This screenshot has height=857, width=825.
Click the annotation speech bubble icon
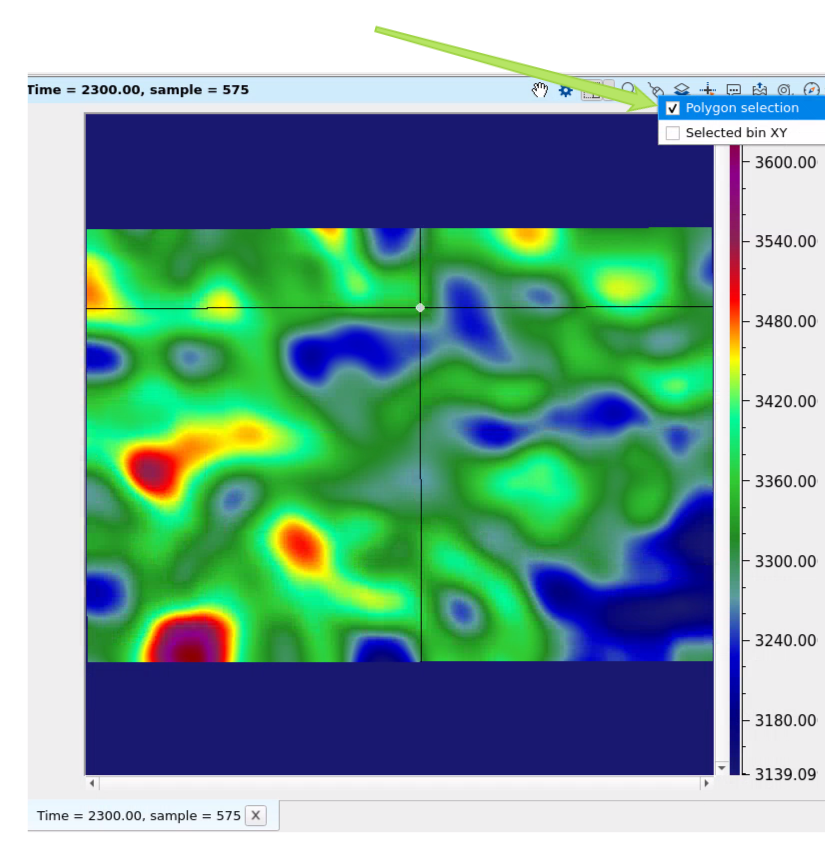click(x=733, y=90)
